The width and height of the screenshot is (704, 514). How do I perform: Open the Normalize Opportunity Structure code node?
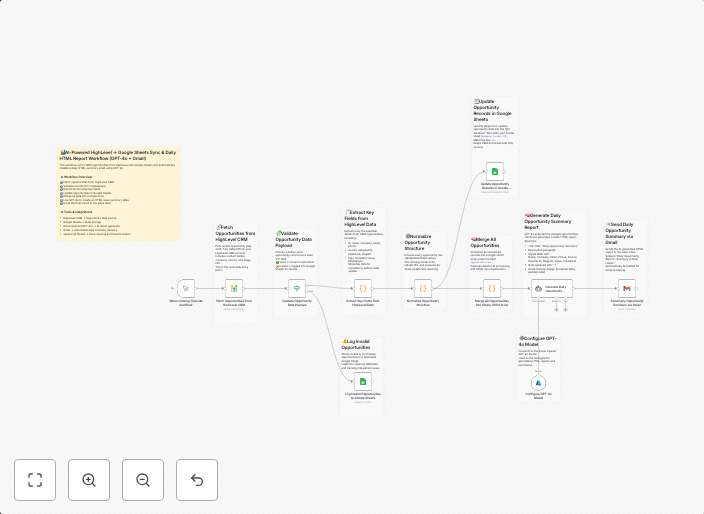(423, 288)
